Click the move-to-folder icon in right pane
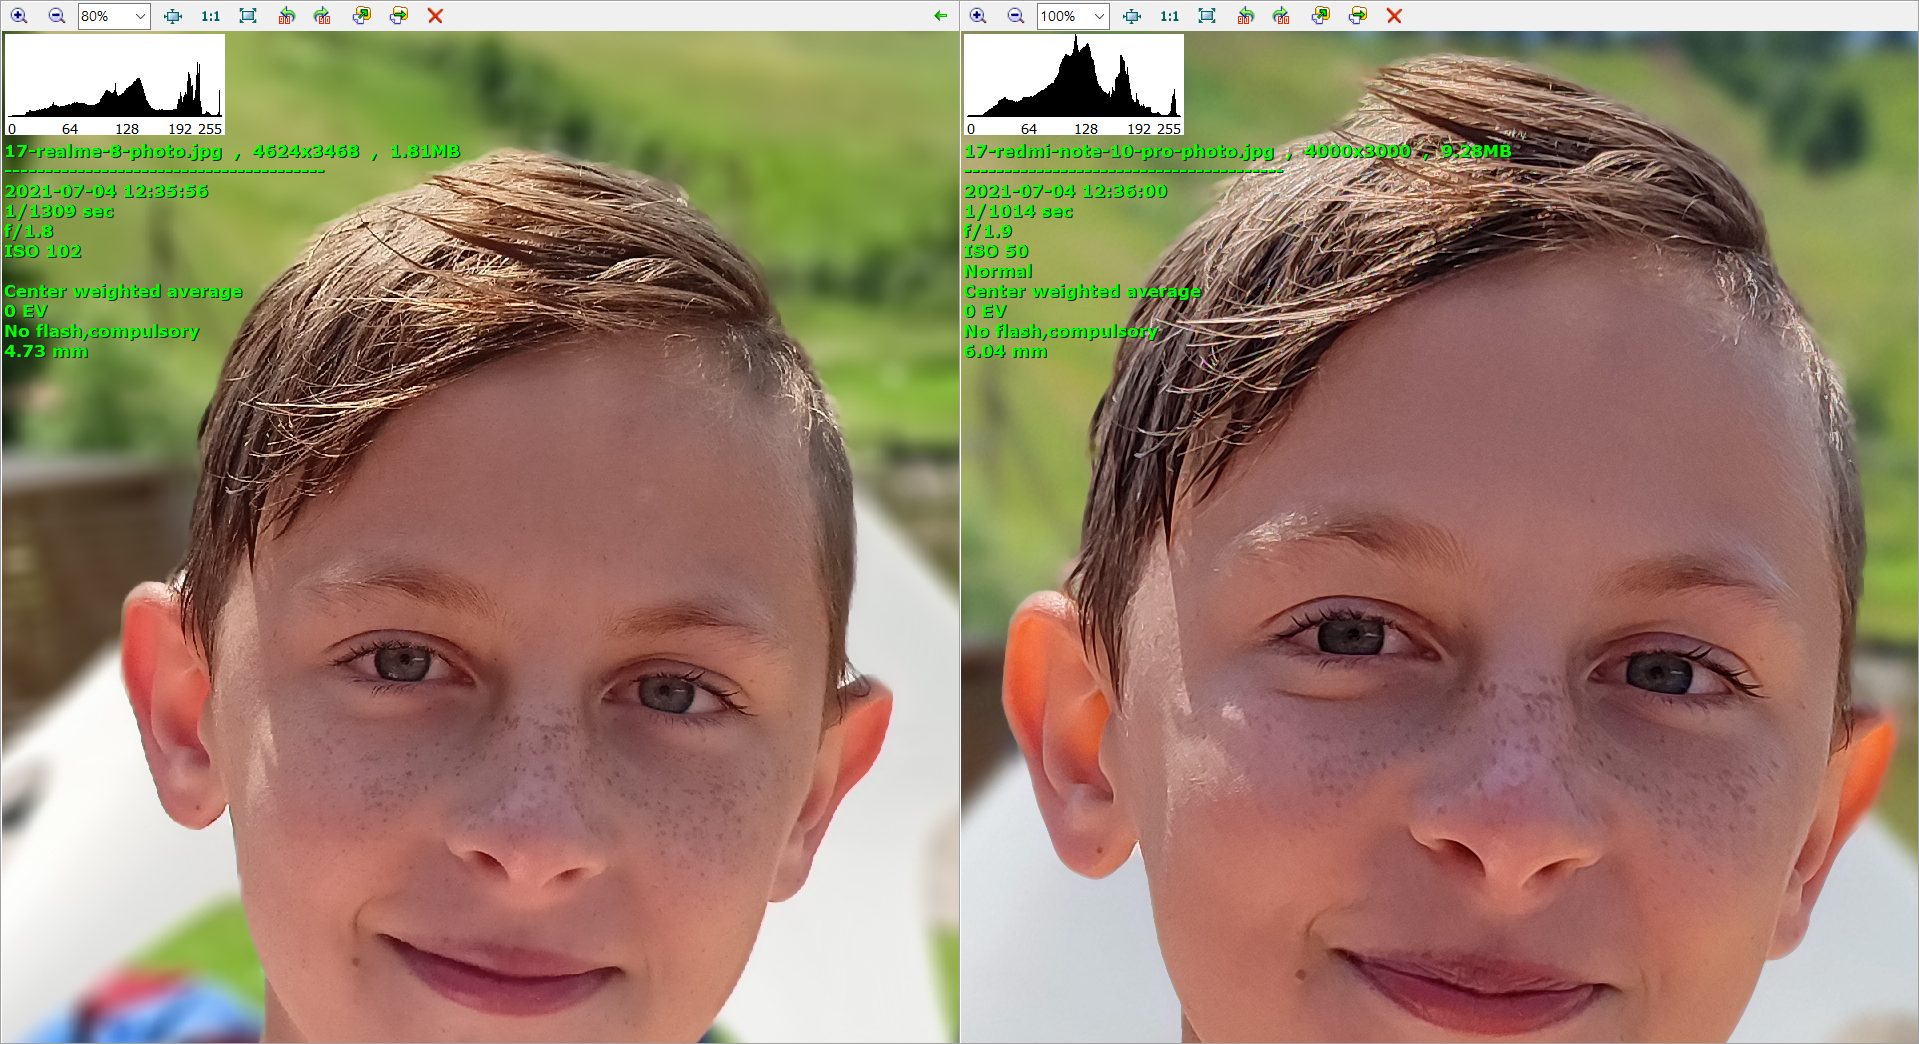Viewport: 1919px width, 1044px height. click(1357, 16)
